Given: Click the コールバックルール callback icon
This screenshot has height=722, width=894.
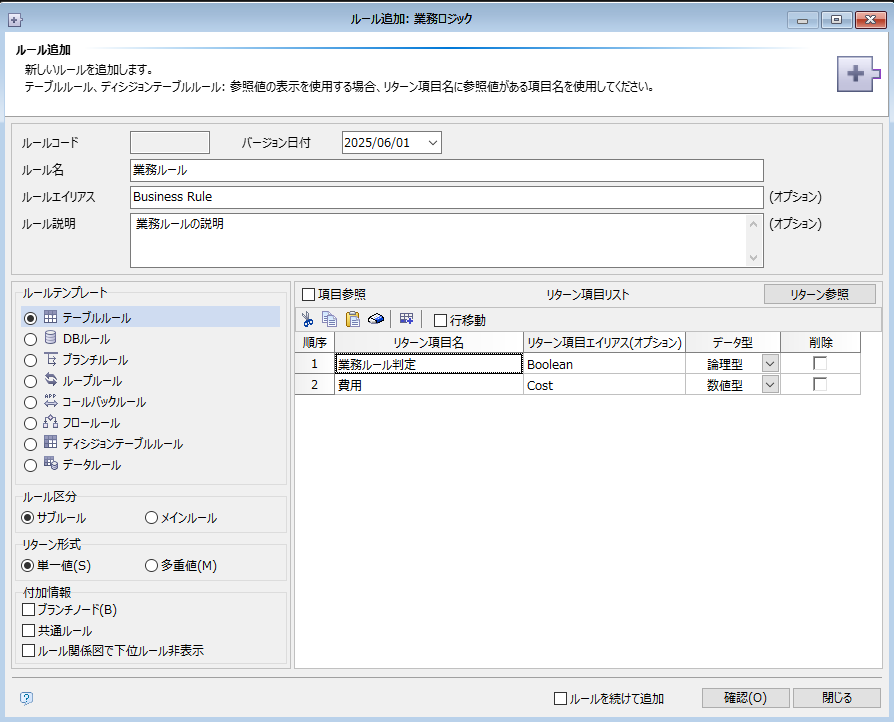Looking at the screenshot, I should tap(51, 400).
